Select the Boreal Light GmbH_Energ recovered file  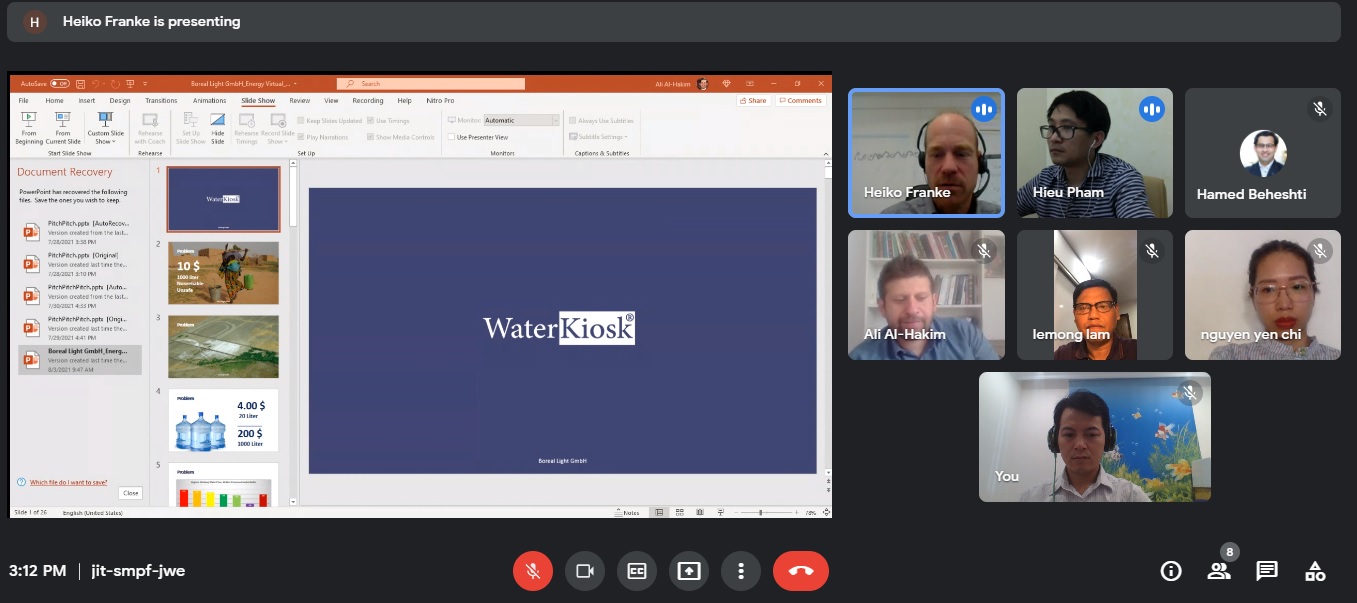(79, 359)
